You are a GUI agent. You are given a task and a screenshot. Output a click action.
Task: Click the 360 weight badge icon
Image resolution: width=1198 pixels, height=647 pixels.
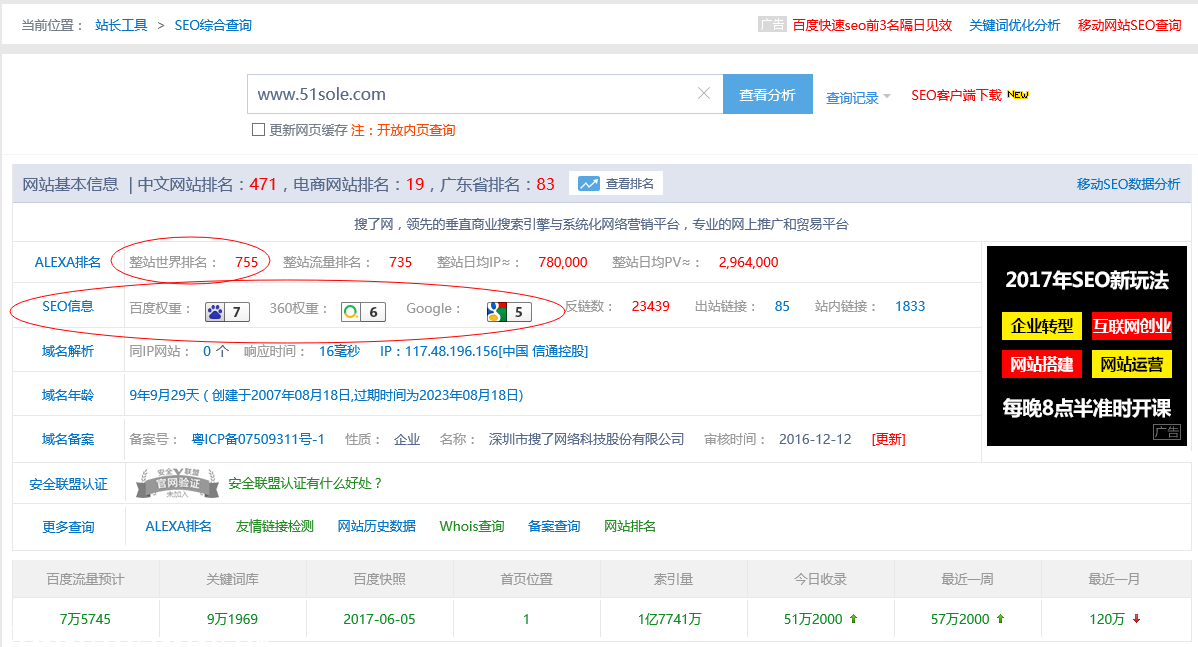[351, 312]
